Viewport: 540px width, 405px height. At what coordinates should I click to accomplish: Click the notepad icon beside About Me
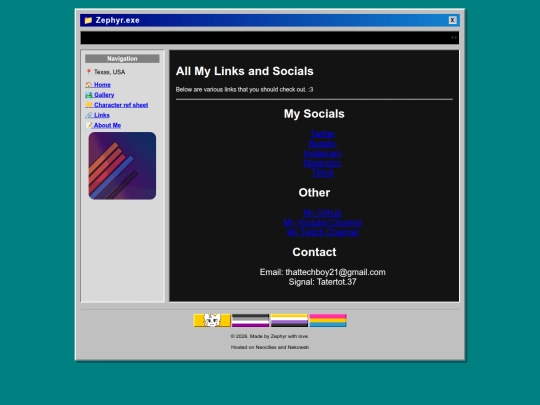click(89, 125)
